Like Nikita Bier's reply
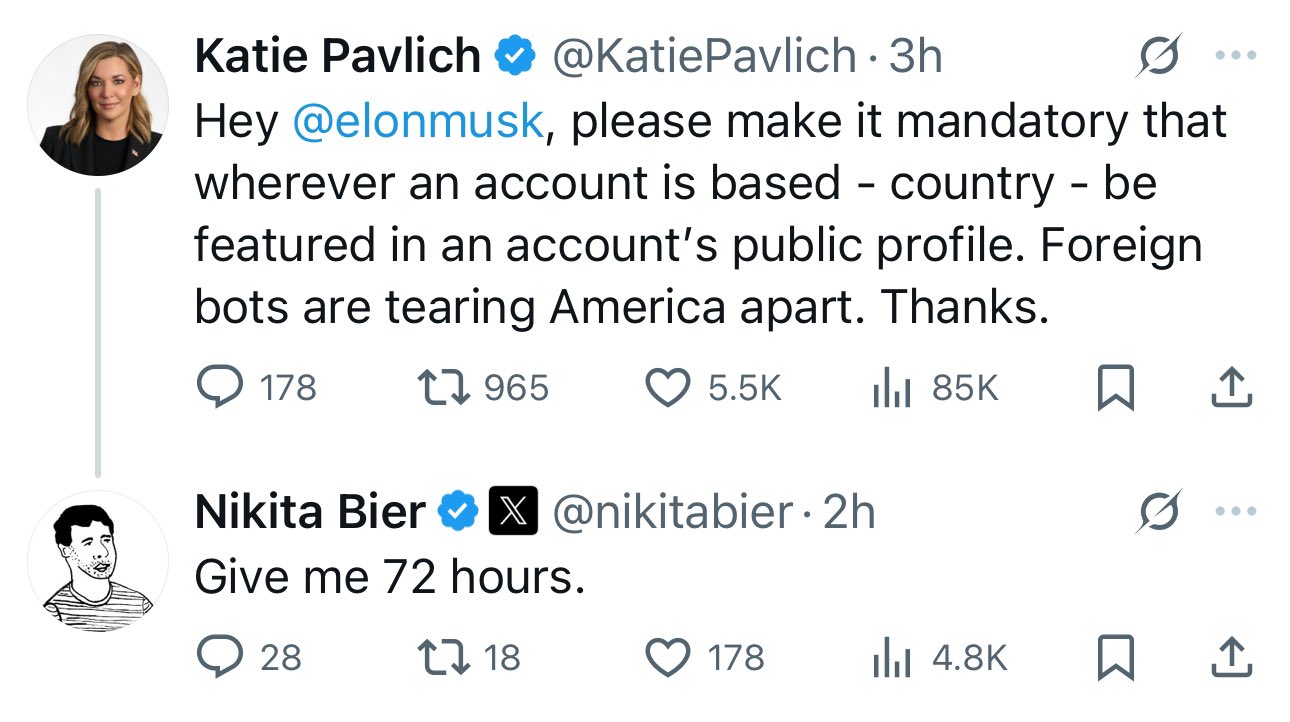1290x722 pixels. click(x=670, y=657)
